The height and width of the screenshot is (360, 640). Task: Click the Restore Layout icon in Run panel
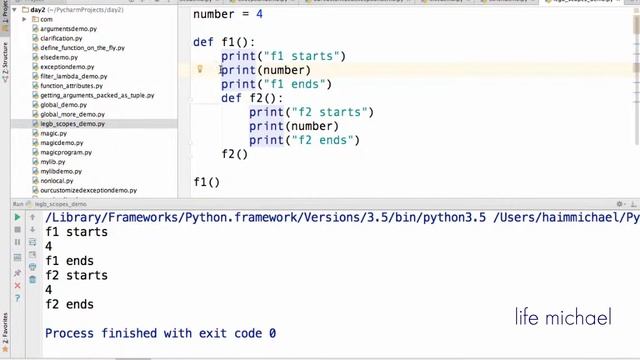17,258
